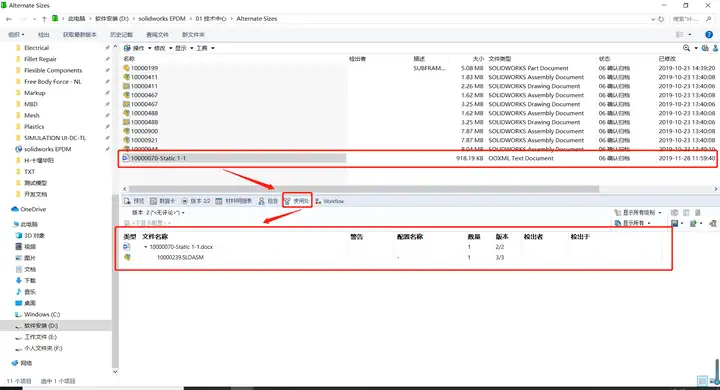Open the view options icon near help
The height and width of the screenshot is (390, 720).
681,34
